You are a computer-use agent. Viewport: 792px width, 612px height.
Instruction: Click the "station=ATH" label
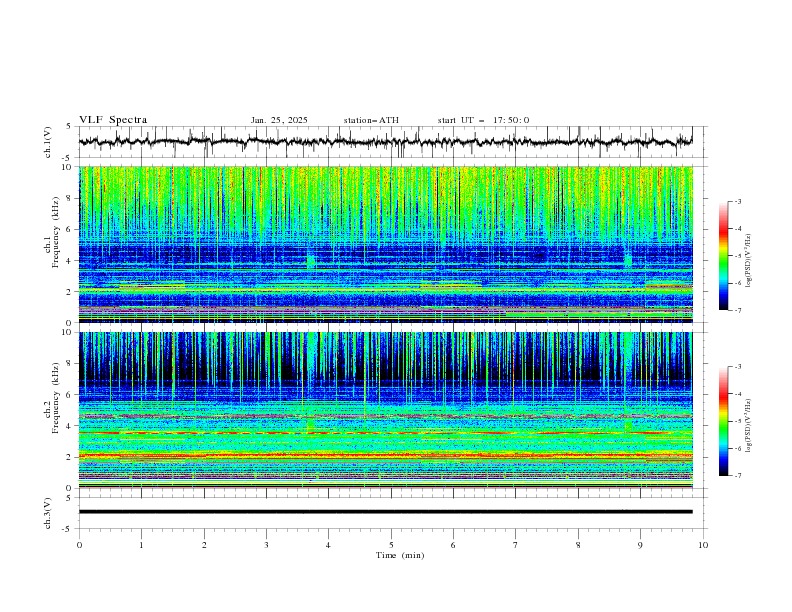pyautogui.click(x=371, y=120)
